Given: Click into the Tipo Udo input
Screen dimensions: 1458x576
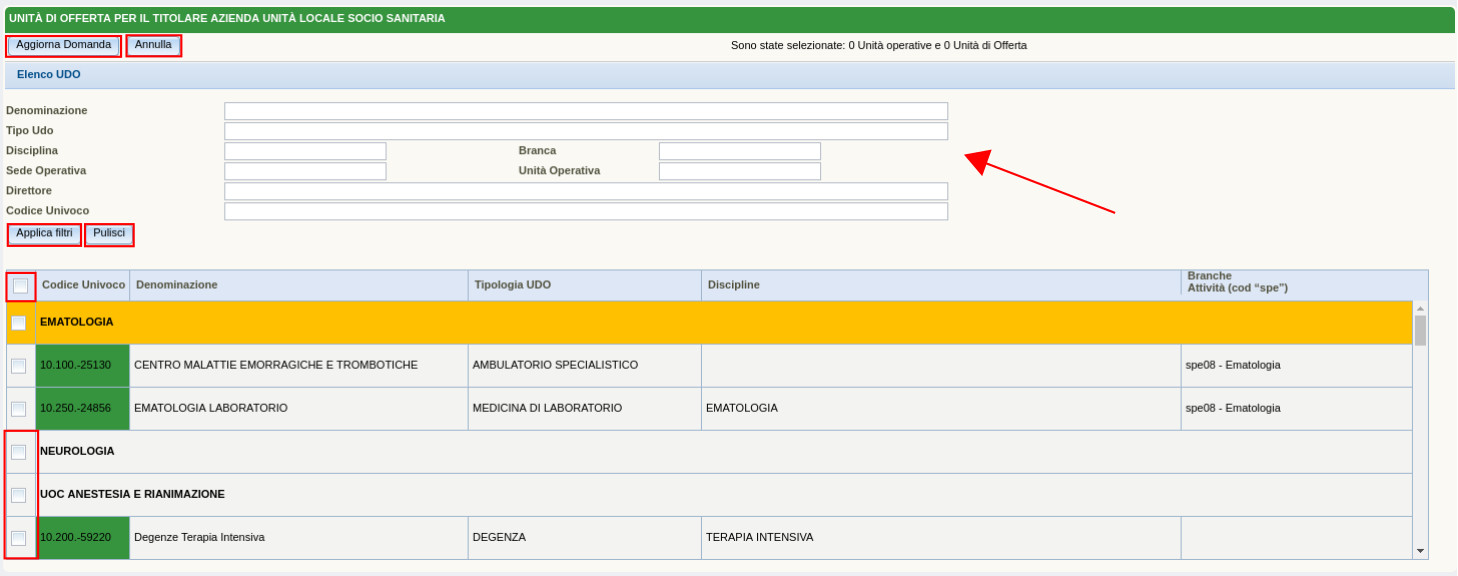Looking at the screenshot, I should click(x=585, y=131).
